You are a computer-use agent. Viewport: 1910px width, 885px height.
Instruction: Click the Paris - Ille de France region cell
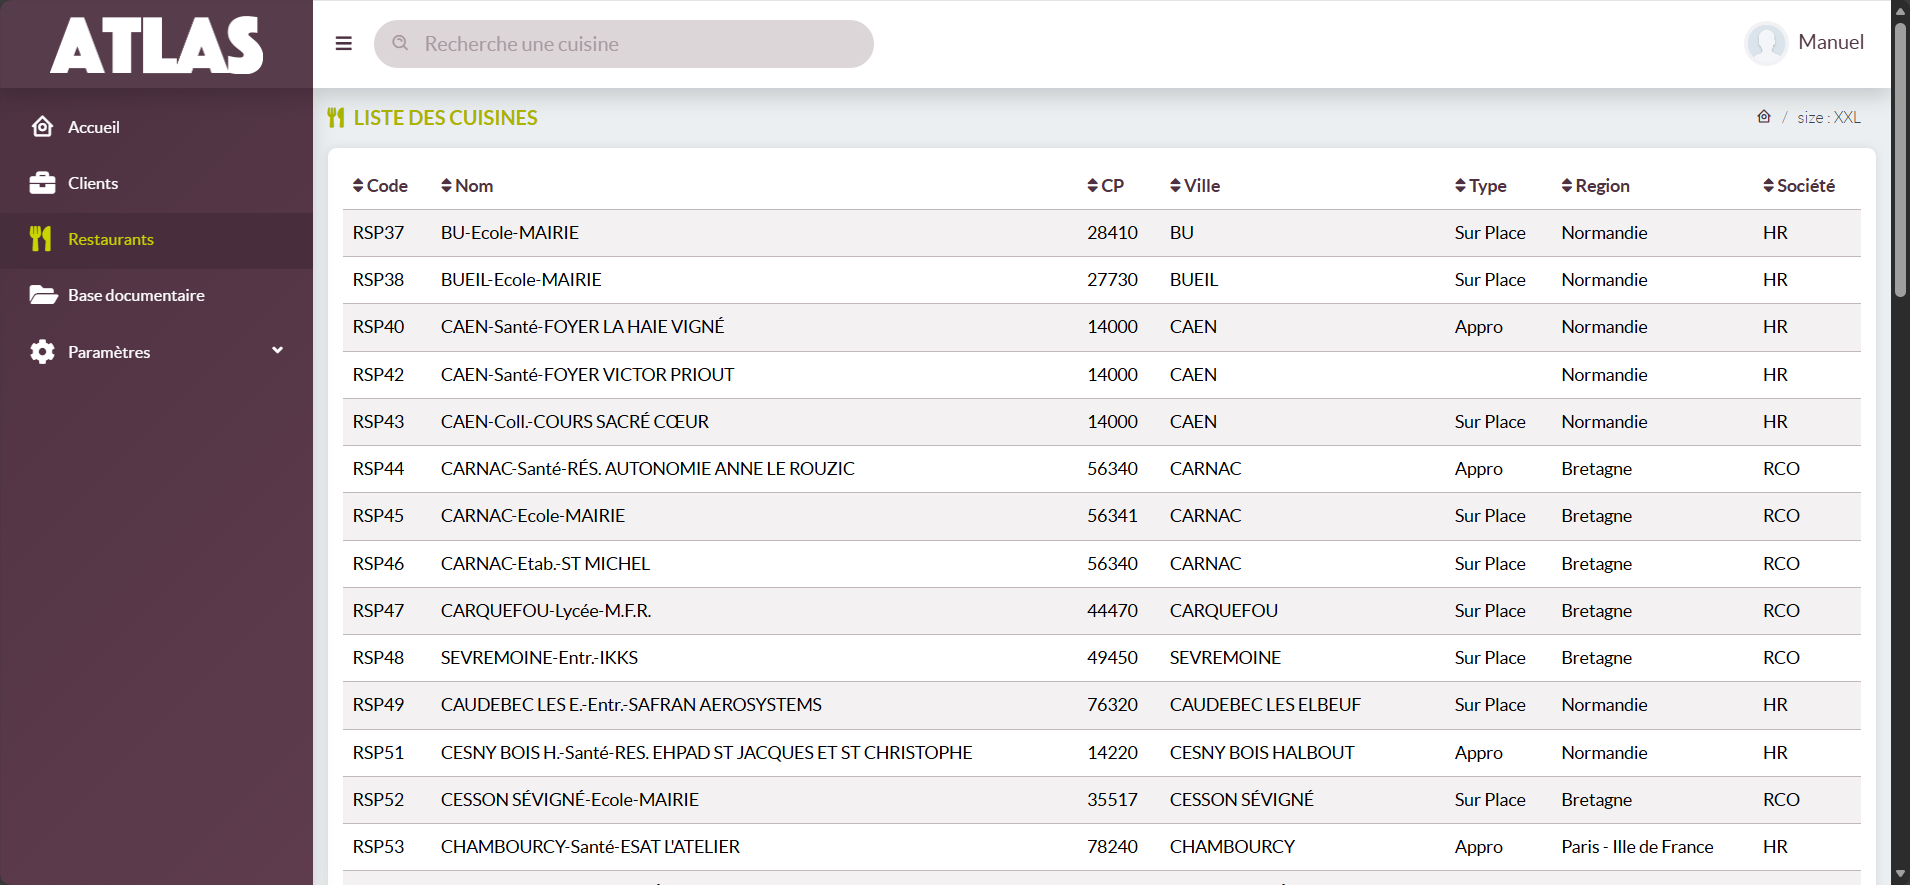coord(1638,847)
